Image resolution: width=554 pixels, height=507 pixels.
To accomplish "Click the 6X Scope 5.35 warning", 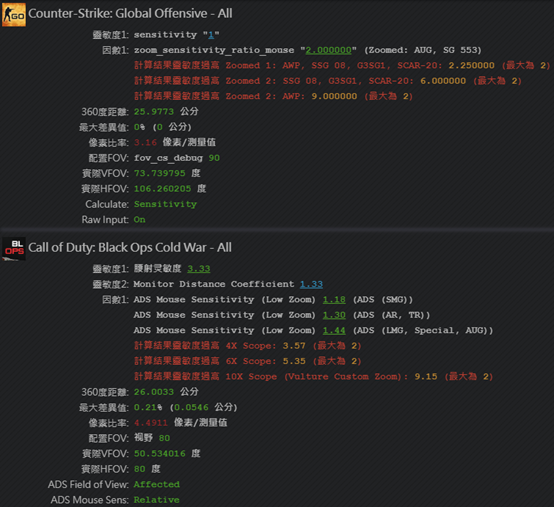I will 247,361.
